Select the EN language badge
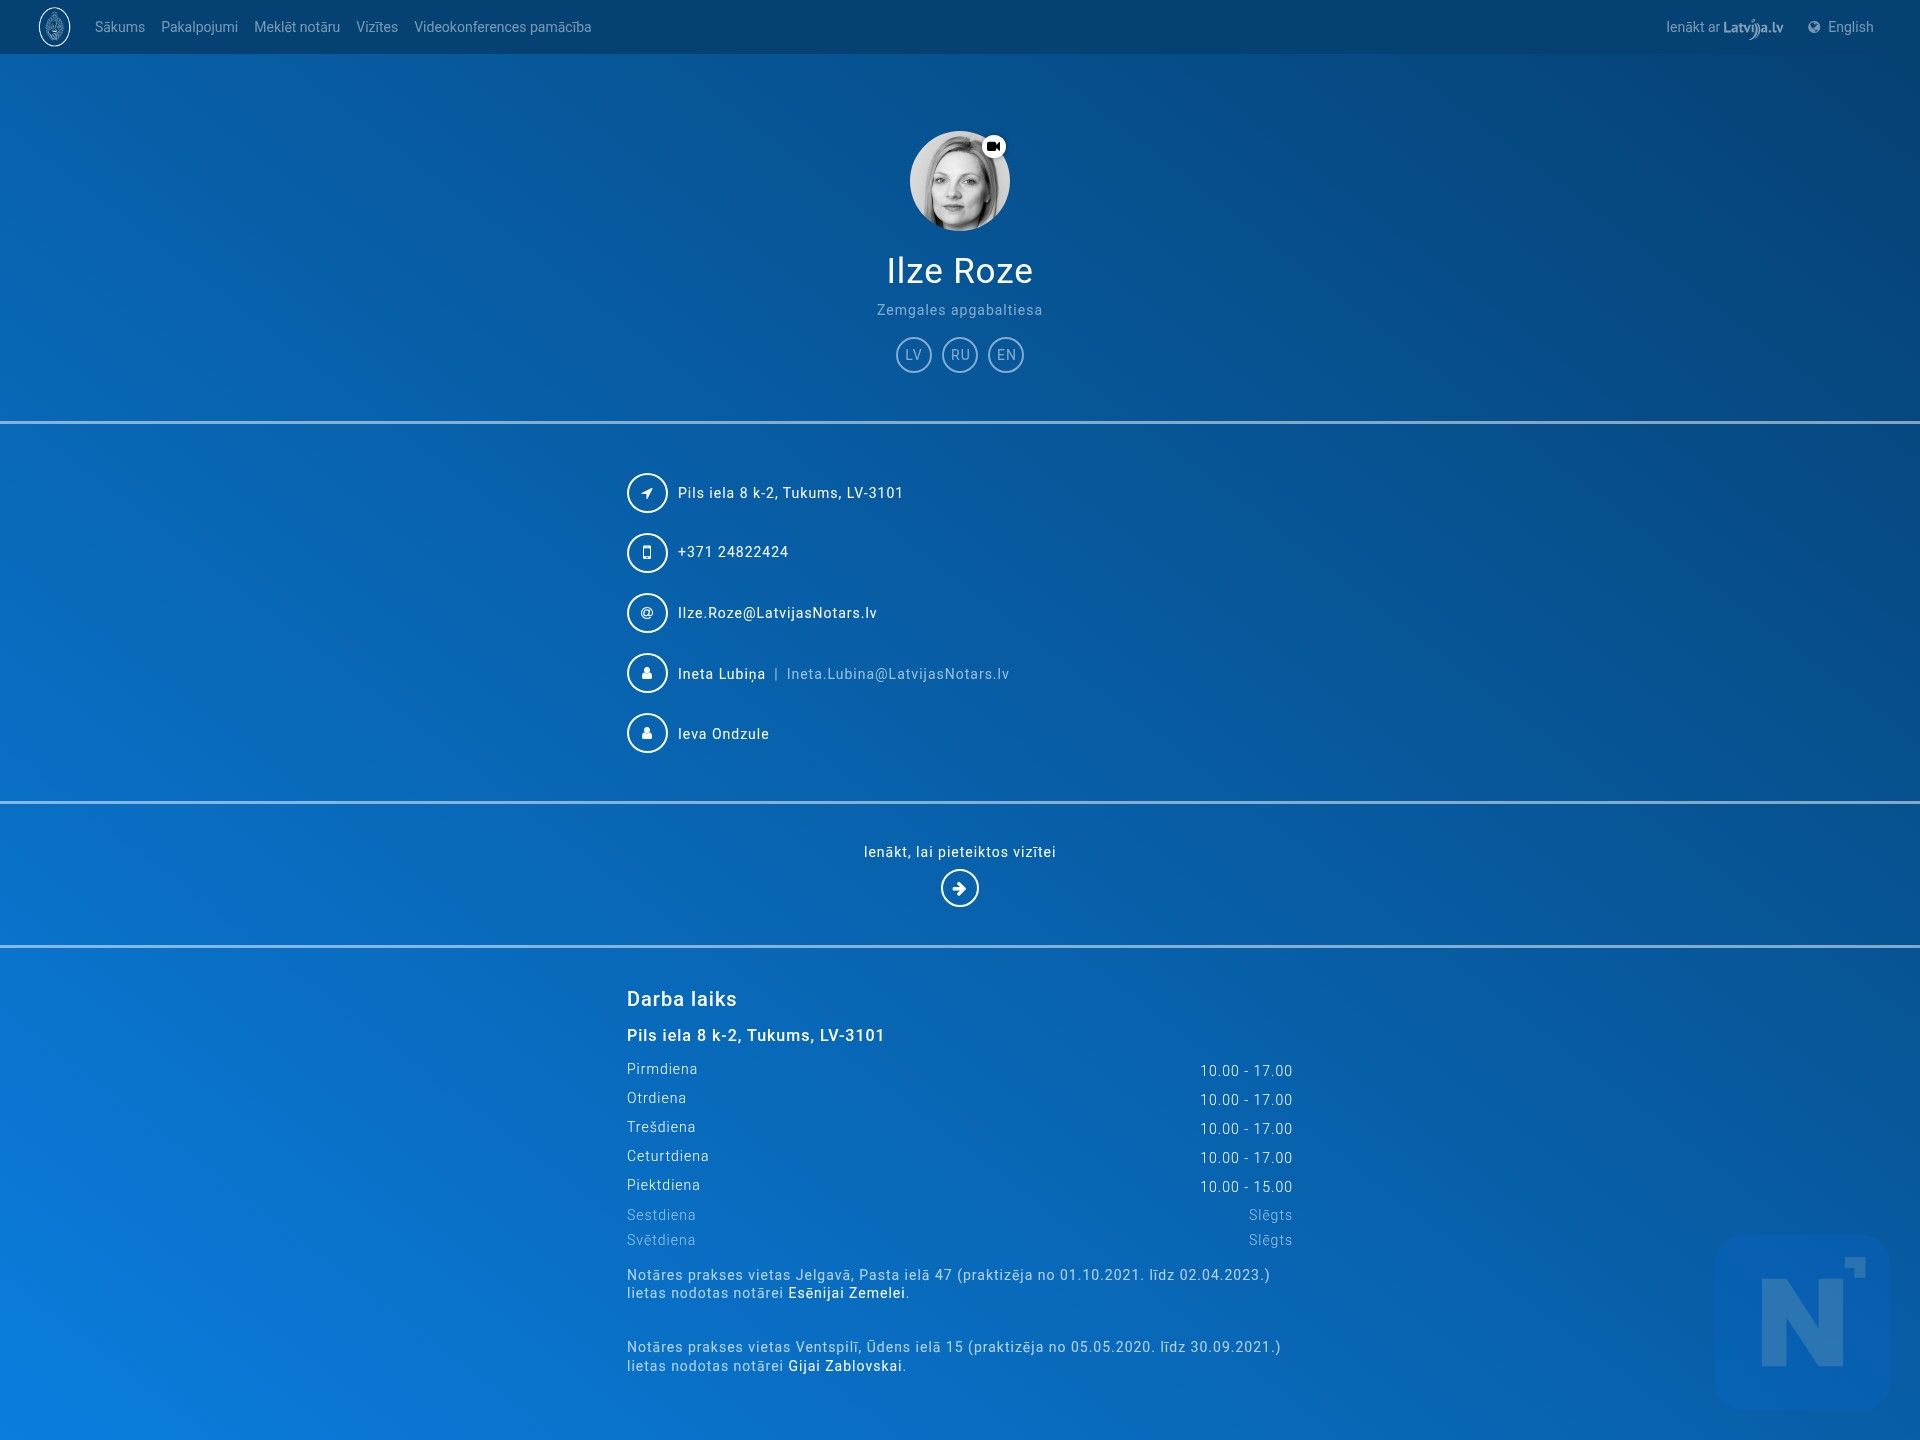This screenshot has height=1440, width=1920. [x=1006, y=355]
